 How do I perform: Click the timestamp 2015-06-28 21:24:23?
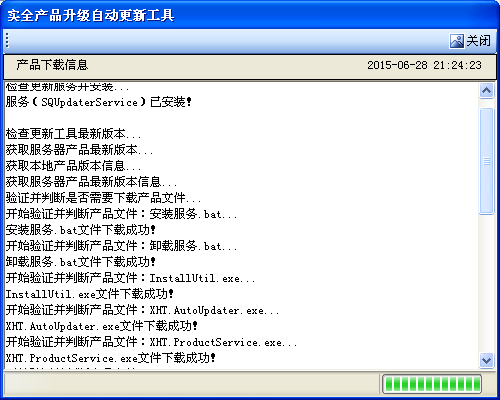click(424, 65)
